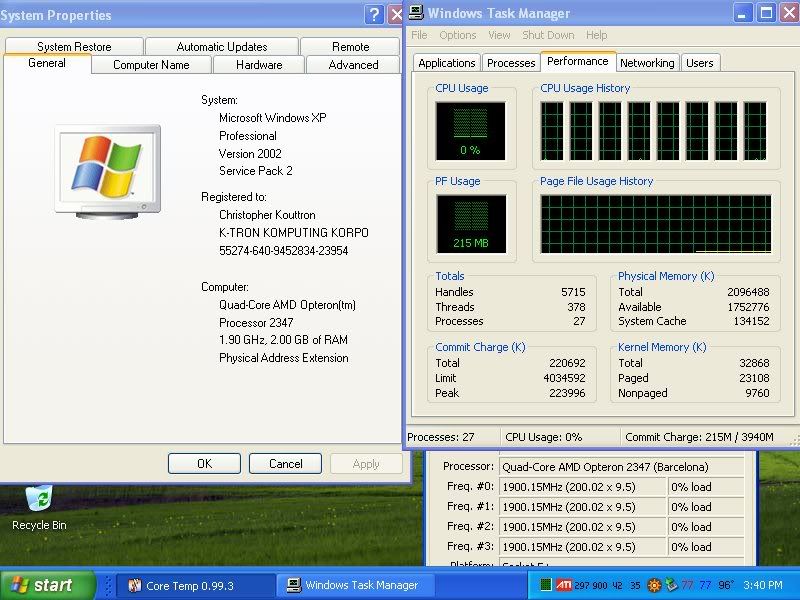Image resolution: width=800 pixels, height=600 pixels.
Task: Click the 42 tray readout
Action: tap(617, 585)
